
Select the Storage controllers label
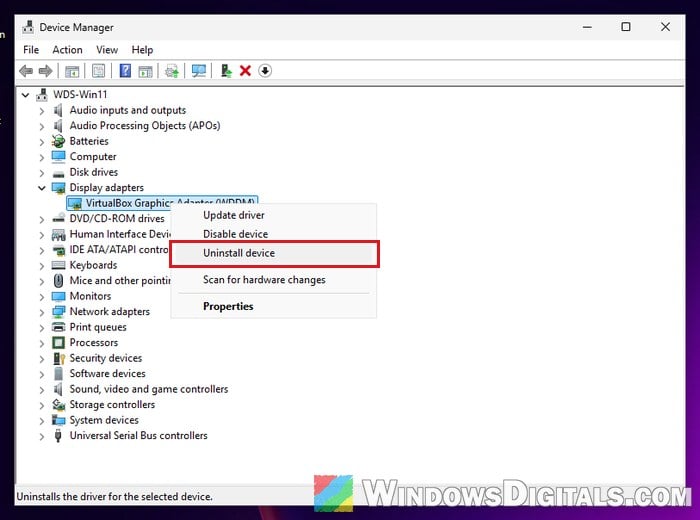(112, 404)
